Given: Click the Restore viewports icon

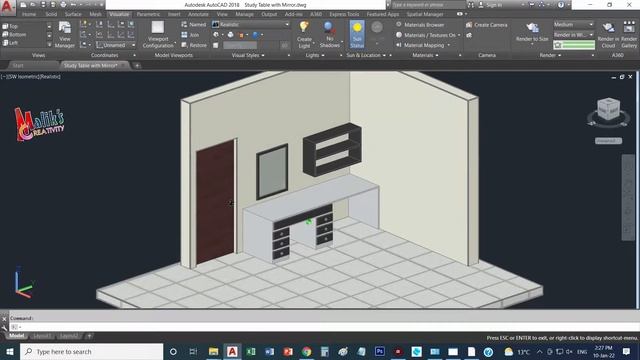Looking at the screenshot, I should click(x=184, y=45).
